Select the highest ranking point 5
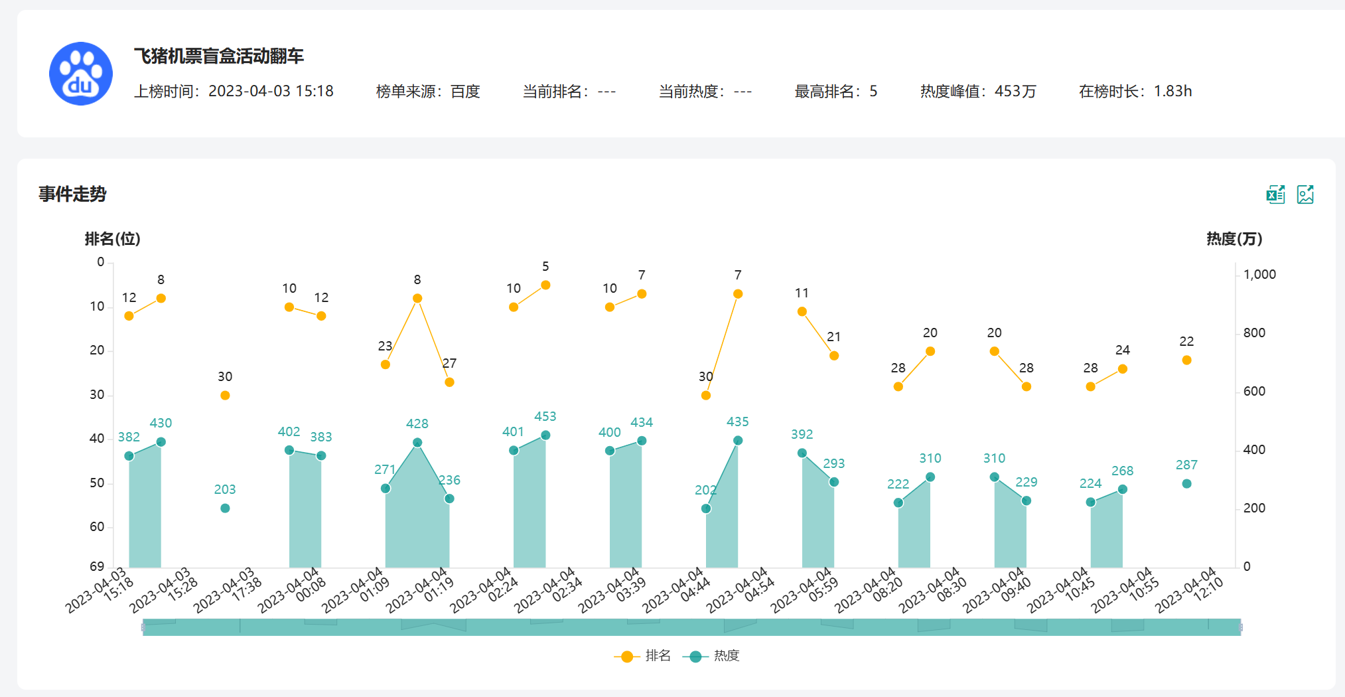The width and height of the screenshot is (1345, 697). [x=545, y=285]
